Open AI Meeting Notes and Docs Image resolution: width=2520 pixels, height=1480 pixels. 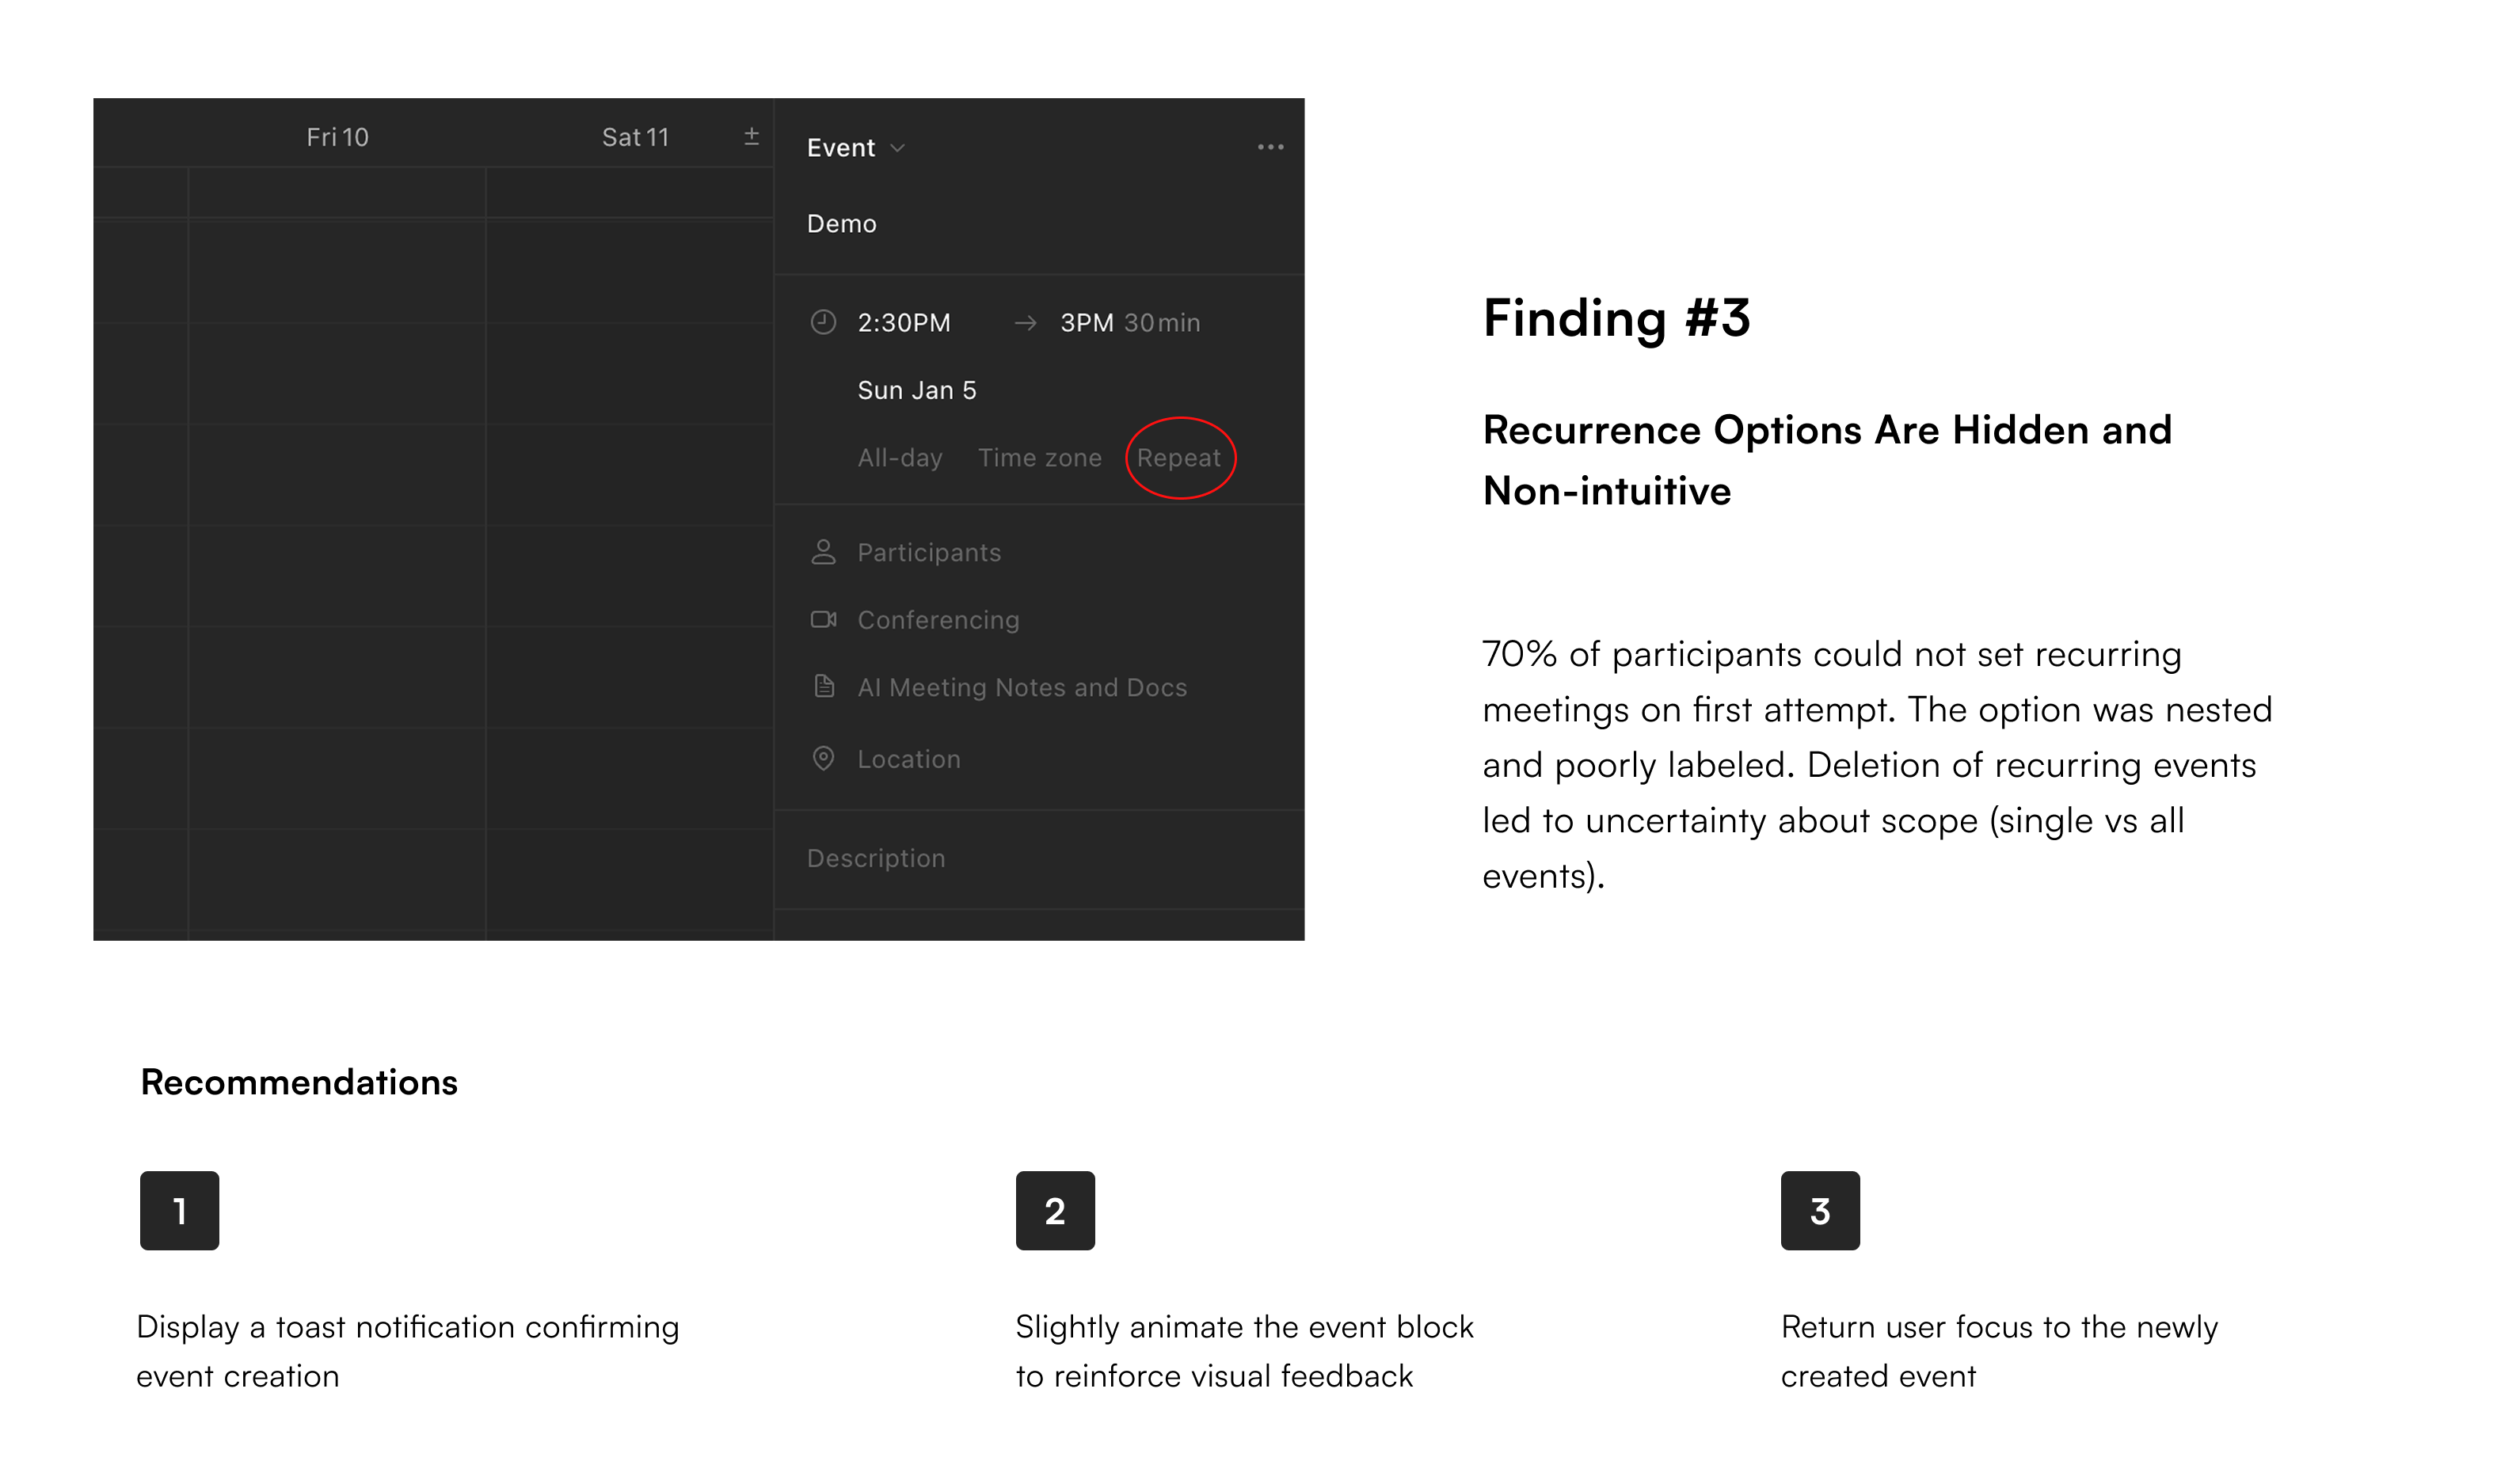[x=1022, y=687]
